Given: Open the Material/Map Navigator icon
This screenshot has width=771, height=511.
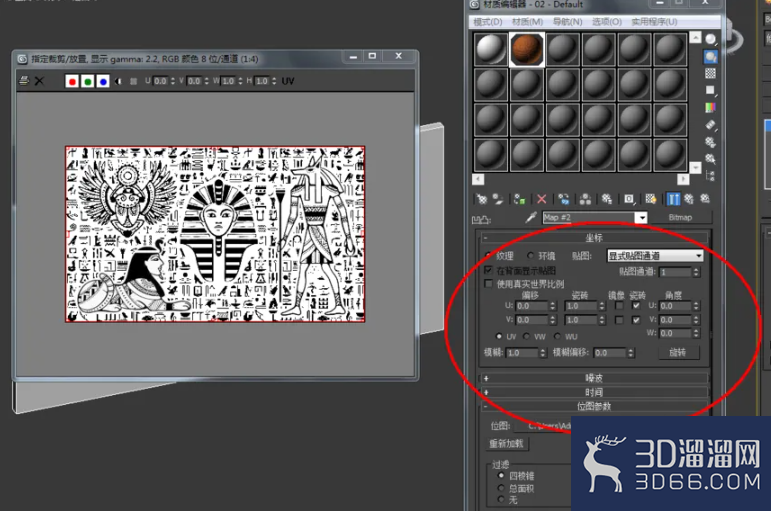Looking at the screenshot, I should 711,175.
